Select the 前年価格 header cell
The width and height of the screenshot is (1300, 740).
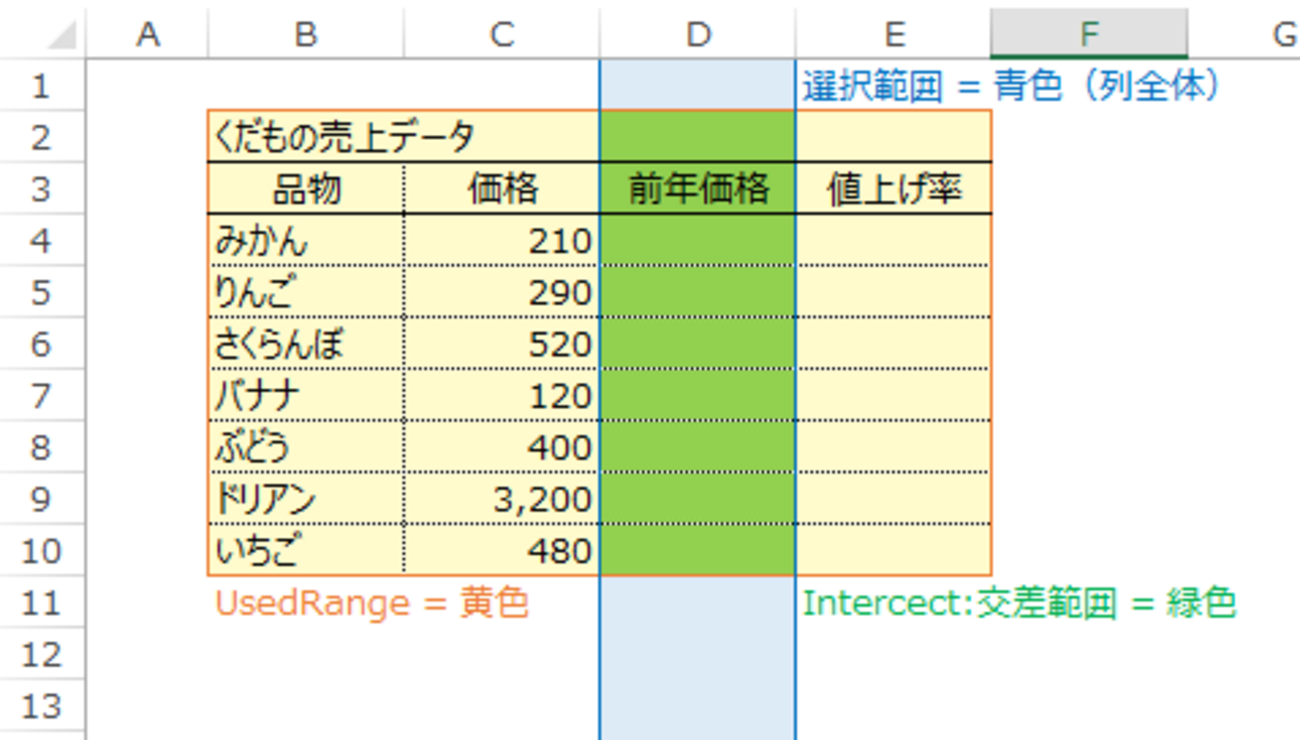[x=698, y=189]
